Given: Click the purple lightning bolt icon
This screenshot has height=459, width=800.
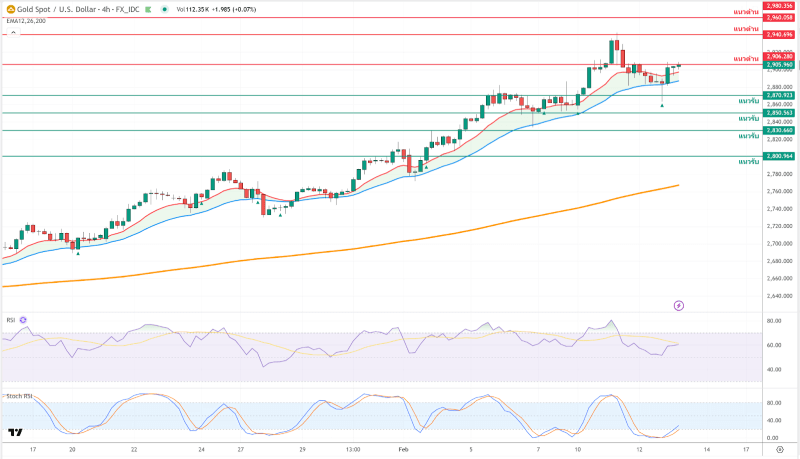Looking at the screenshot, I should [x=679, y=304].
